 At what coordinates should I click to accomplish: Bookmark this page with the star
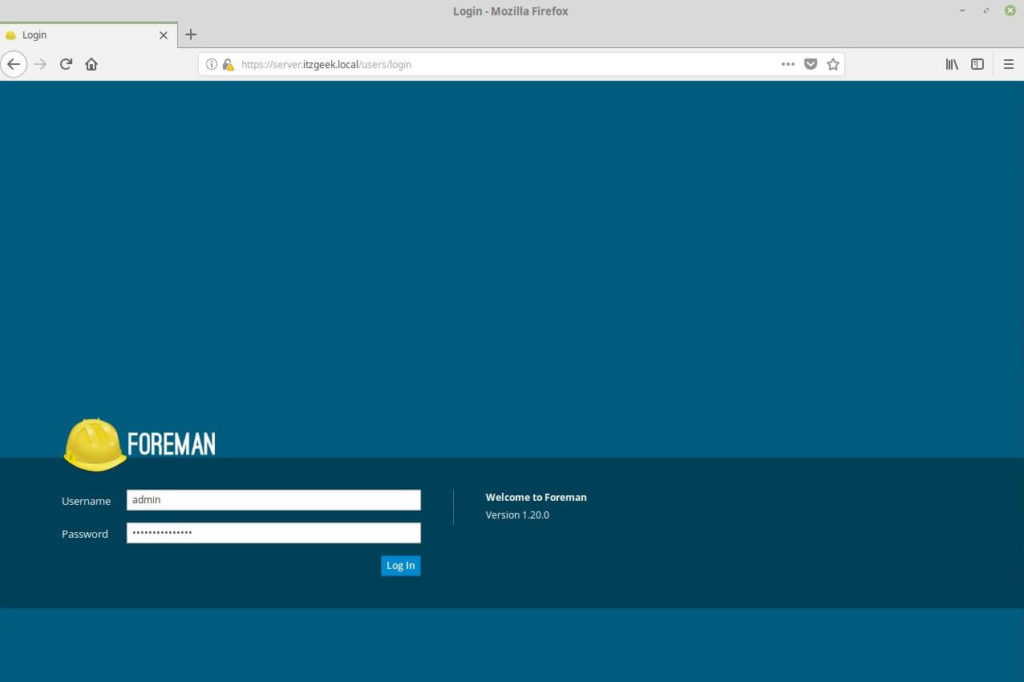click(833, 64)
